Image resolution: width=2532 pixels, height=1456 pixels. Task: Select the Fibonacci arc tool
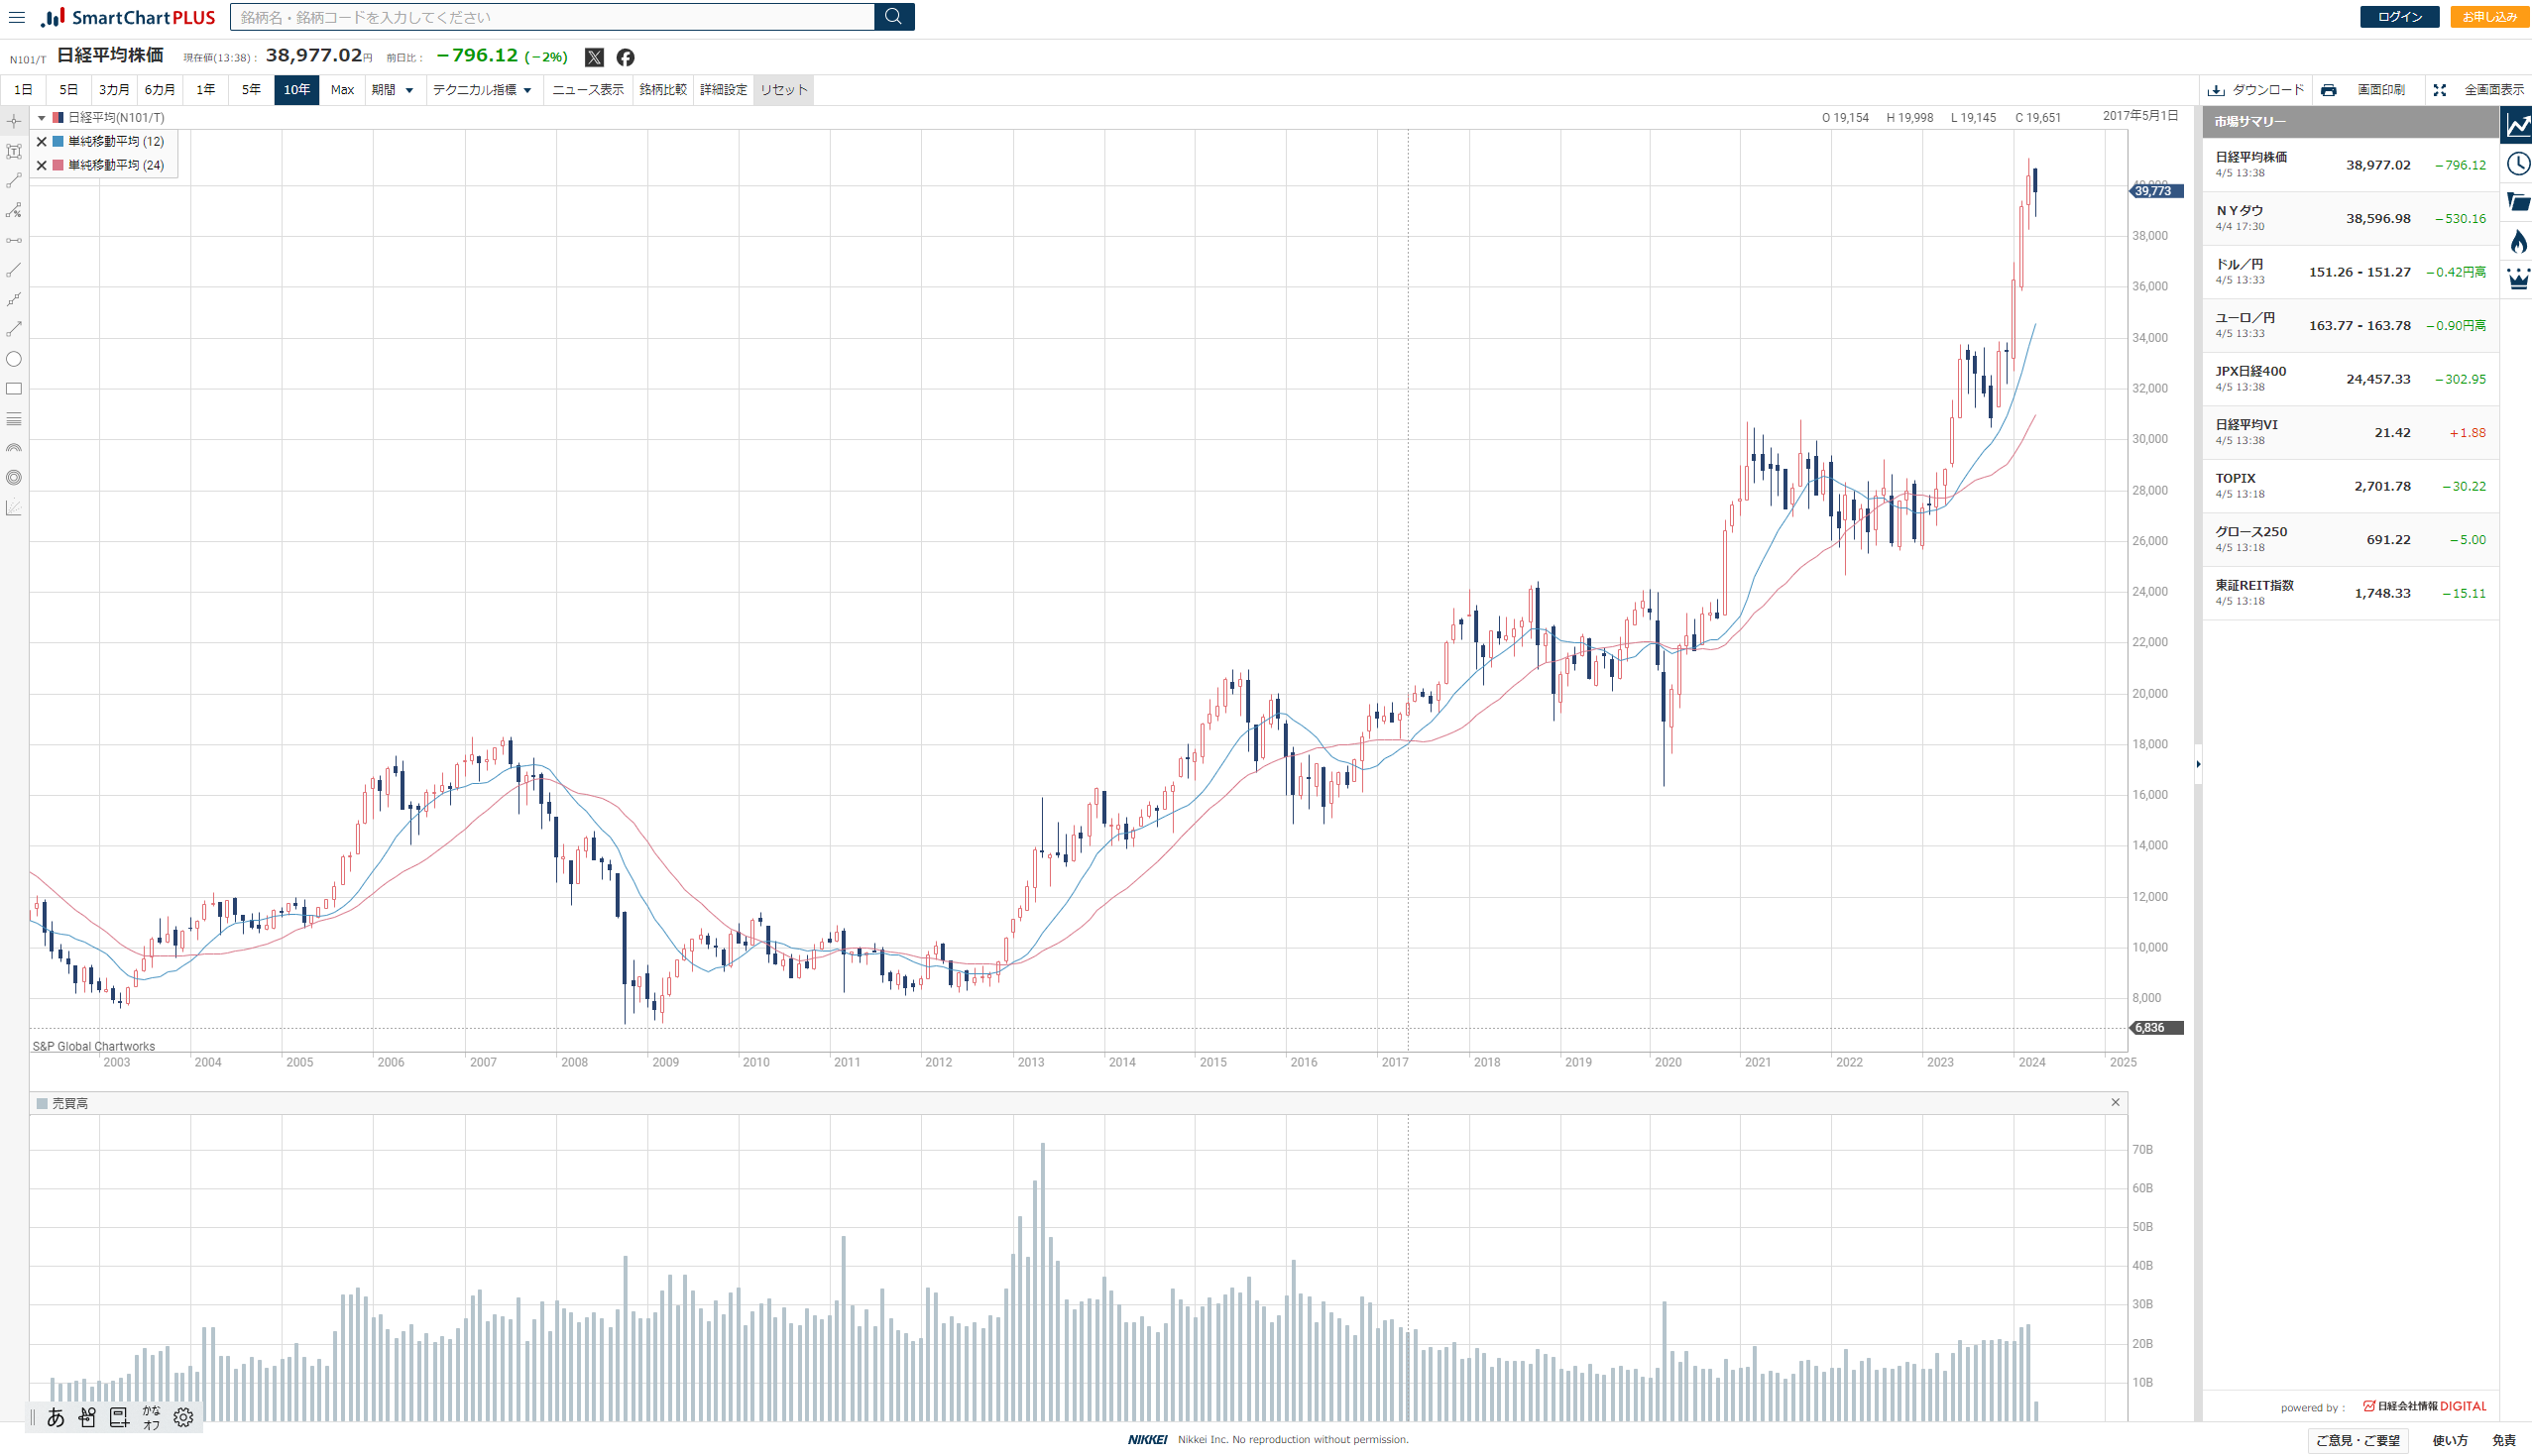(14, 449)
